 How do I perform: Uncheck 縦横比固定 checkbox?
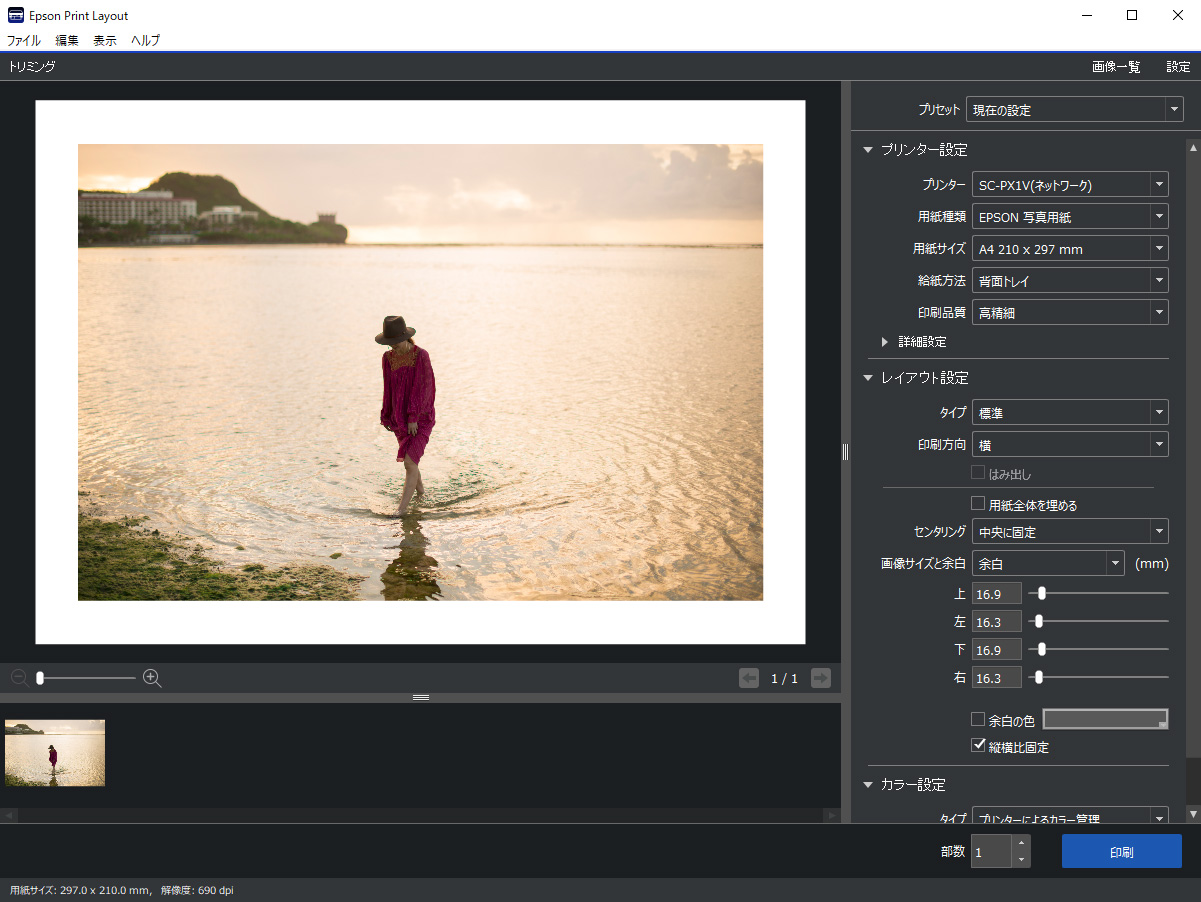click(979, 745)
